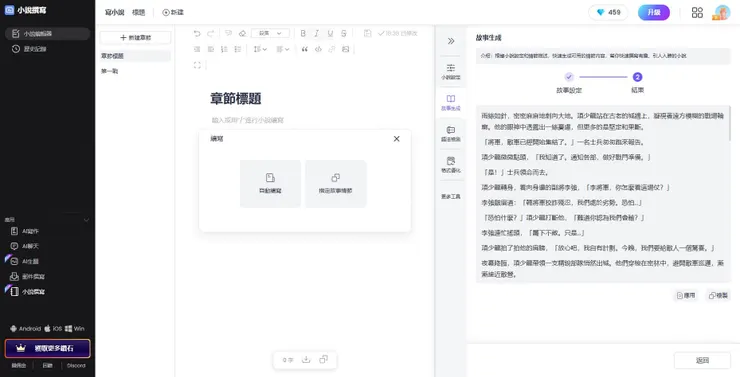
Task: Open the apps grid icon
Action: [697, 12]
